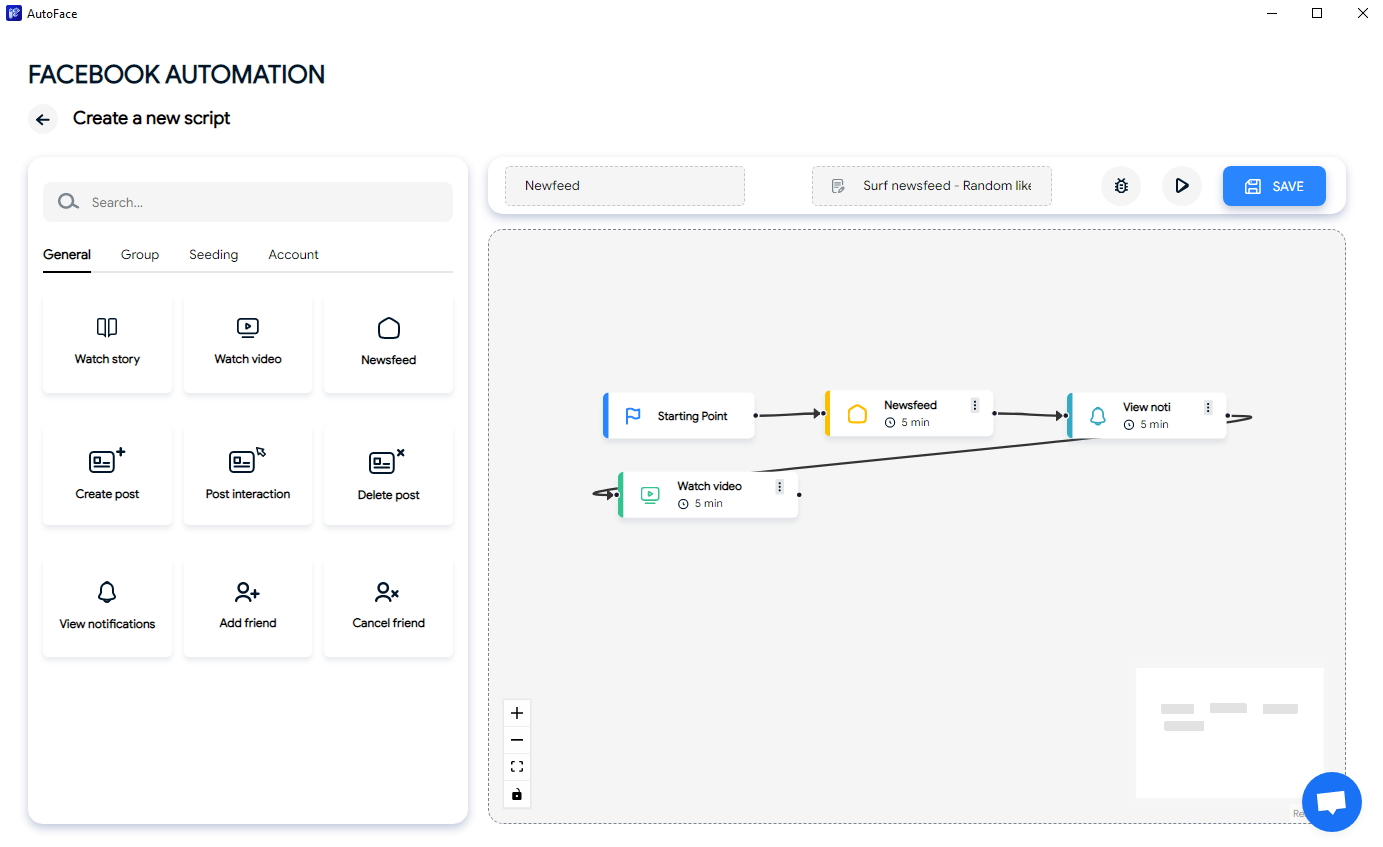The height and width of the screenshot is (847, 1383).
Task: Click the yellow home icon on Newsfeed node
Action: pos(857,414)
